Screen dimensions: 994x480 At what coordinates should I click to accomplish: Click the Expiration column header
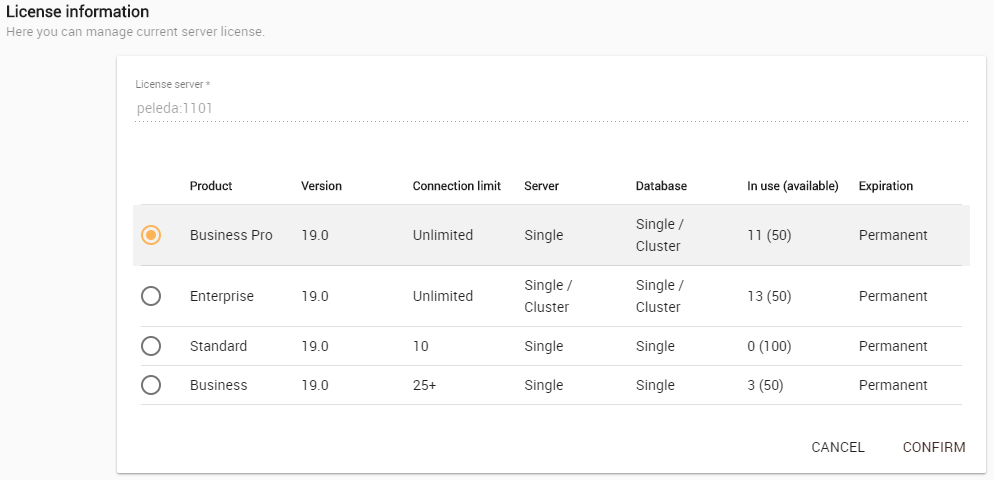[x=885, y=186]
